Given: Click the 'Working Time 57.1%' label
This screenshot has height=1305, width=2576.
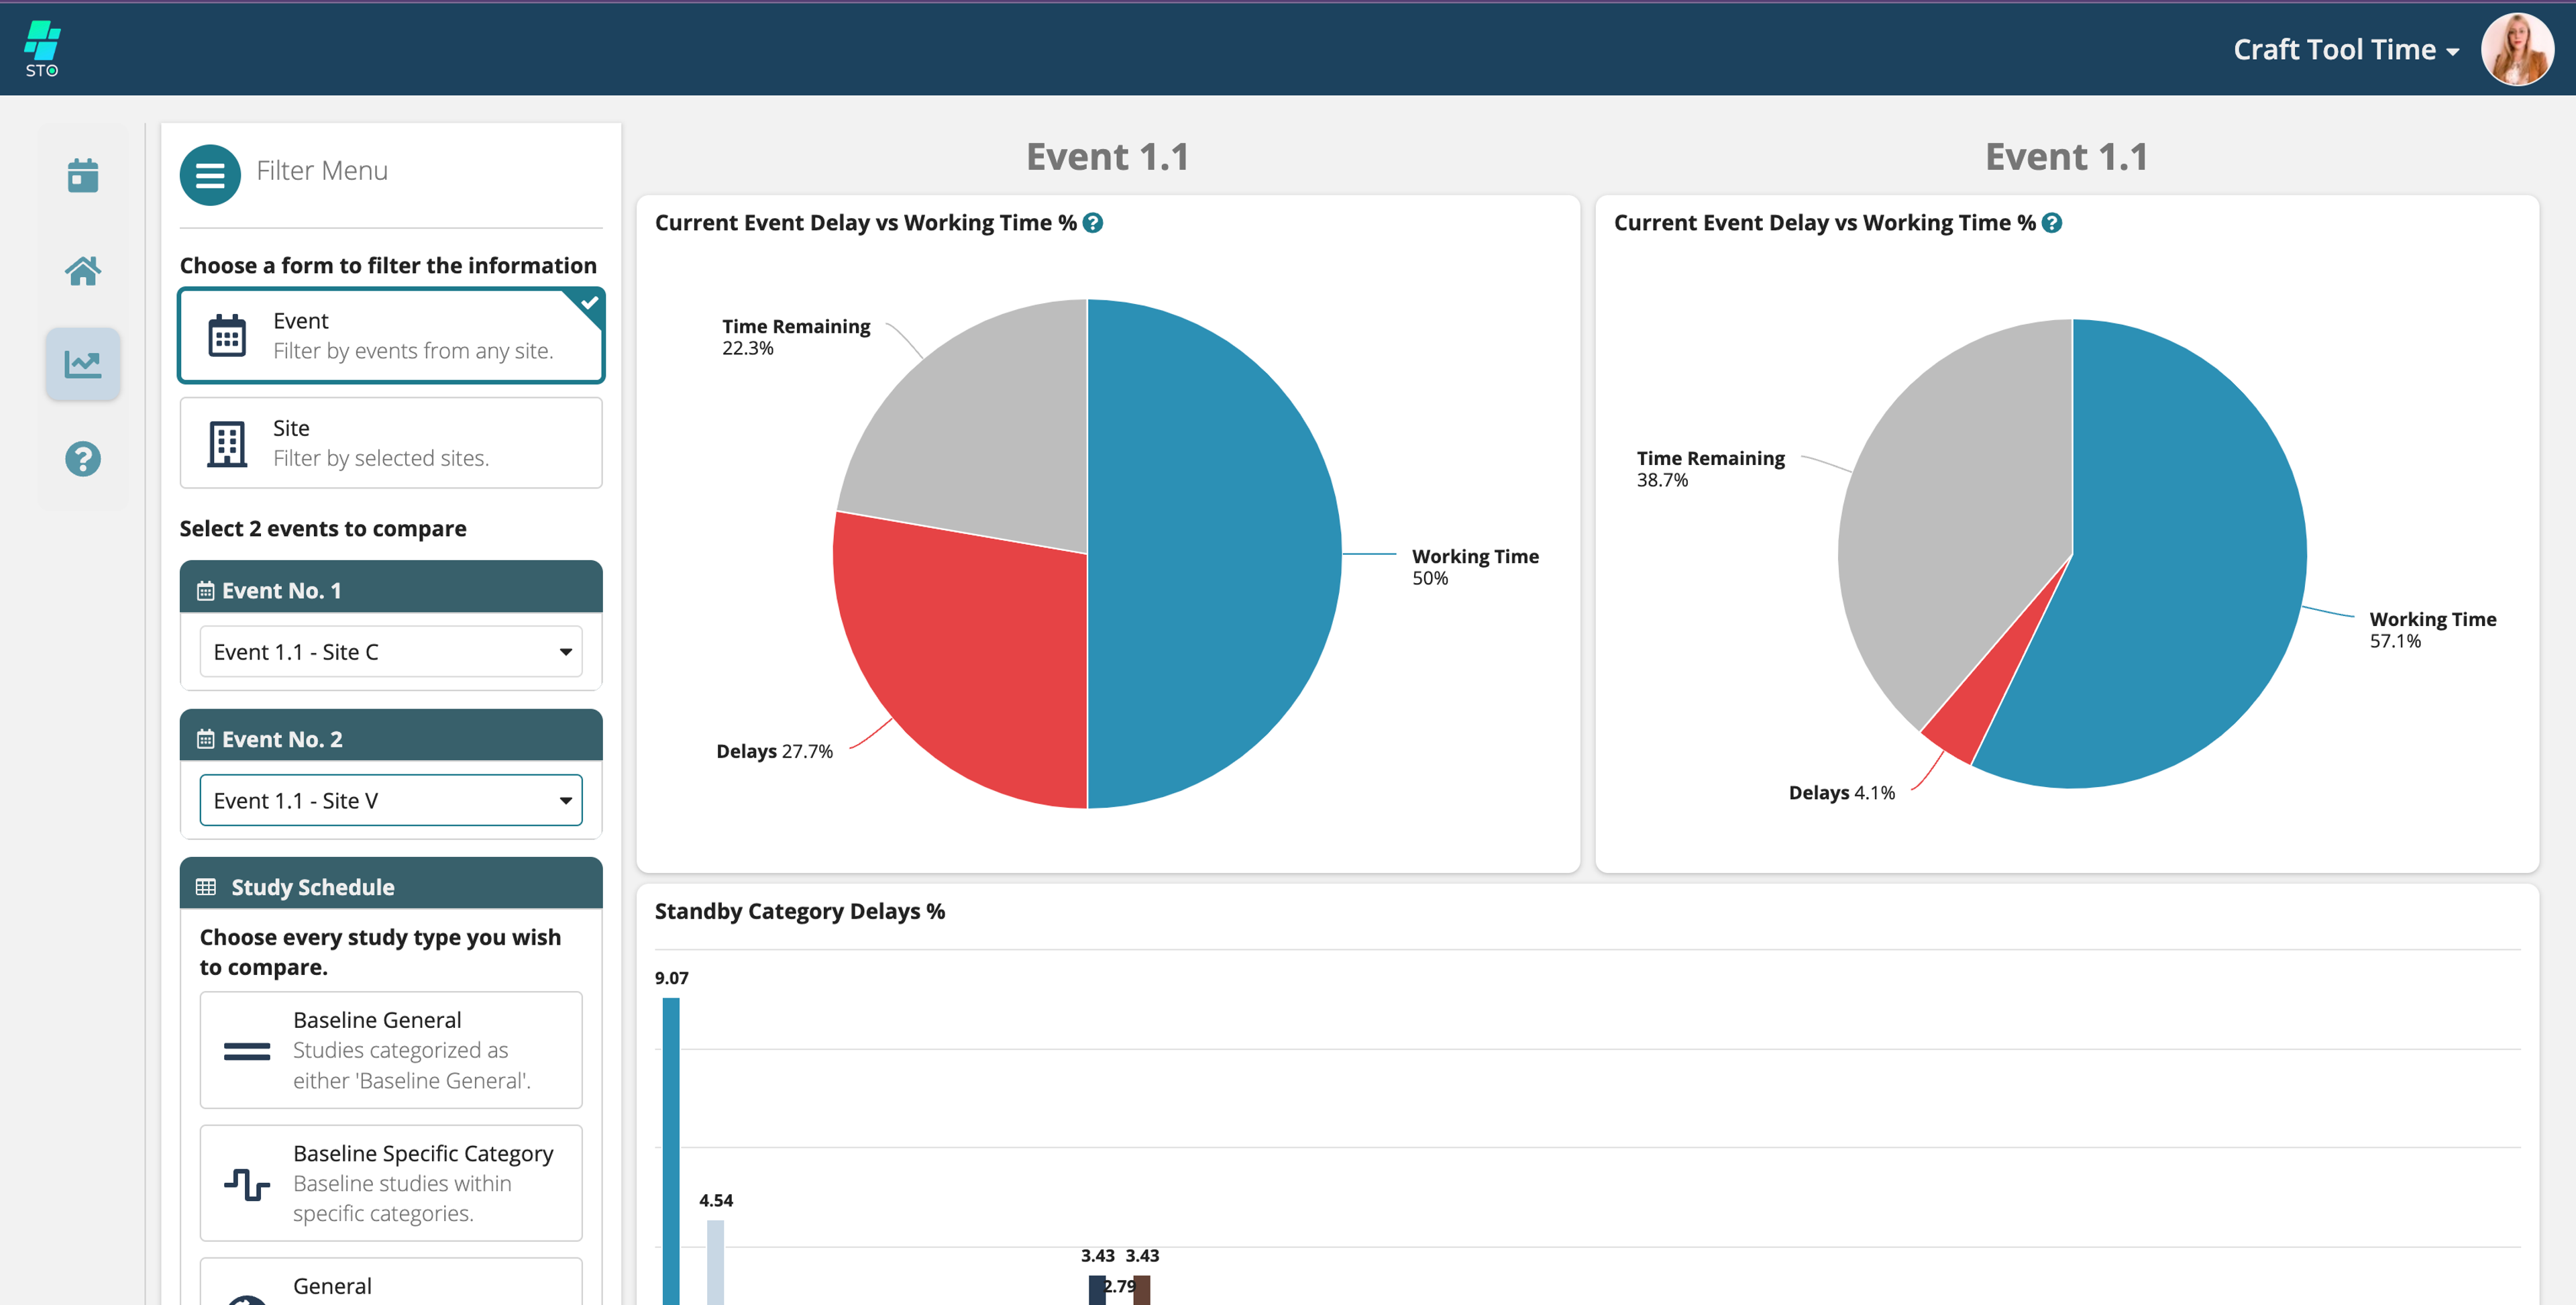Looking at the screenshot, I should pos(2433,630).
